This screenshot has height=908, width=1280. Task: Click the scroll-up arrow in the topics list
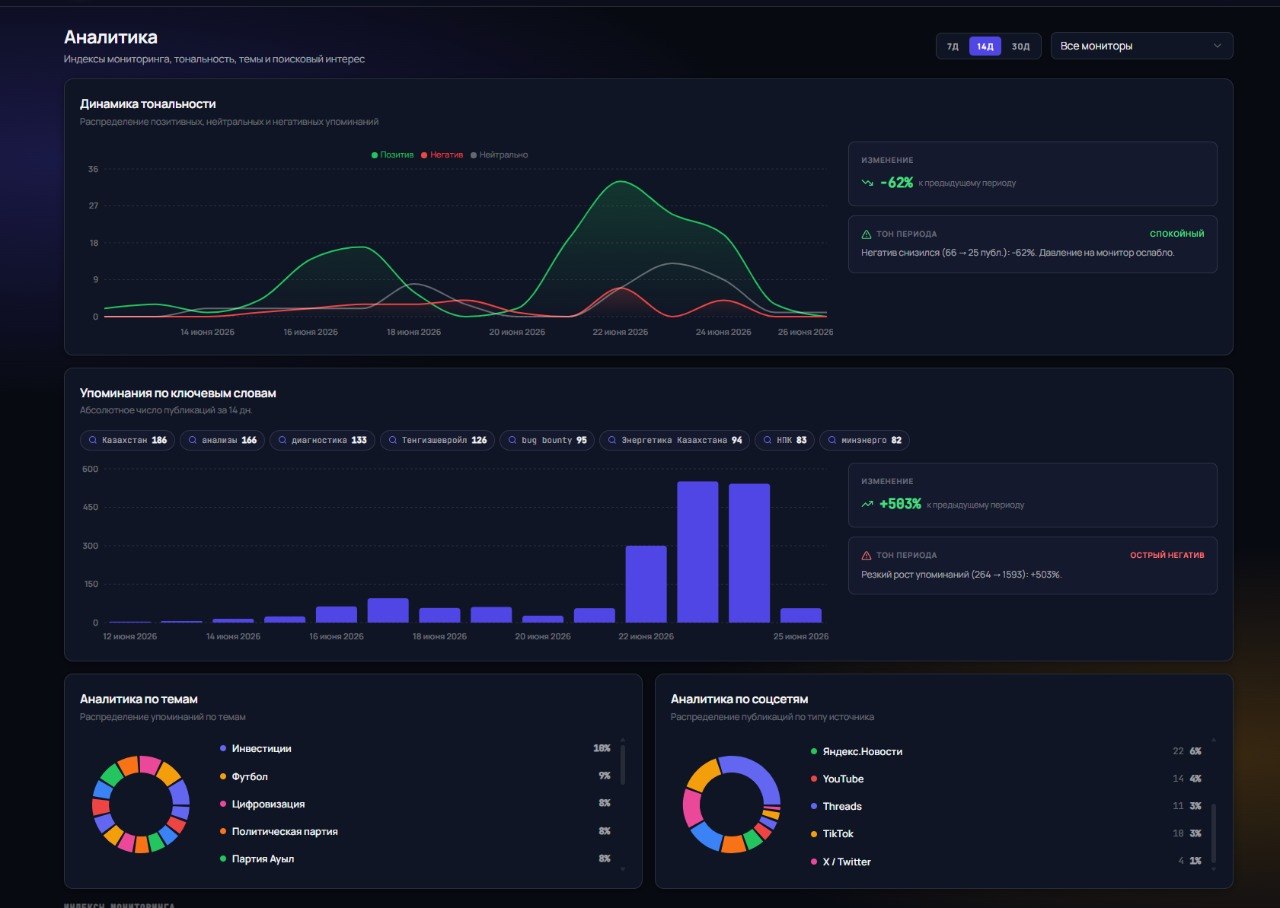tap(622, 738)
